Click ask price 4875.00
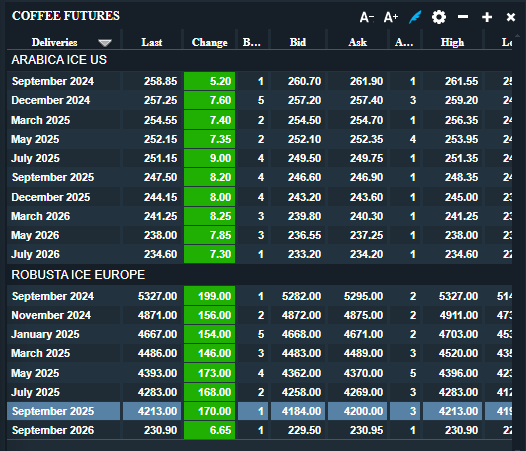Image resolution: width=526 pixels, height=451 pixels. pos(358,315)
